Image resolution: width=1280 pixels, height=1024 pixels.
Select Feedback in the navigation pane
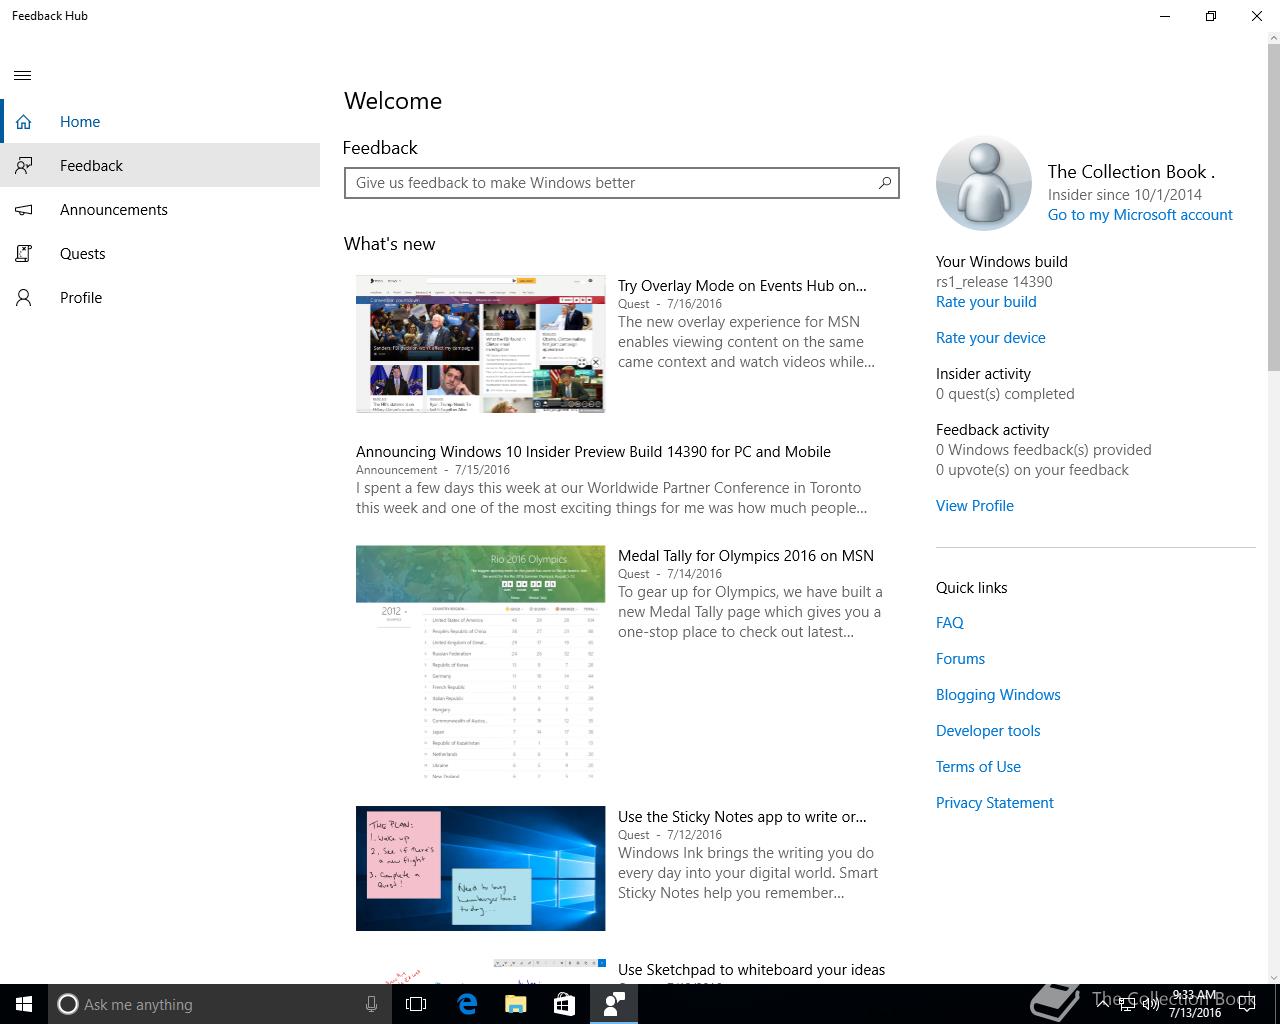pyautogui.click(x=160, y=166)
